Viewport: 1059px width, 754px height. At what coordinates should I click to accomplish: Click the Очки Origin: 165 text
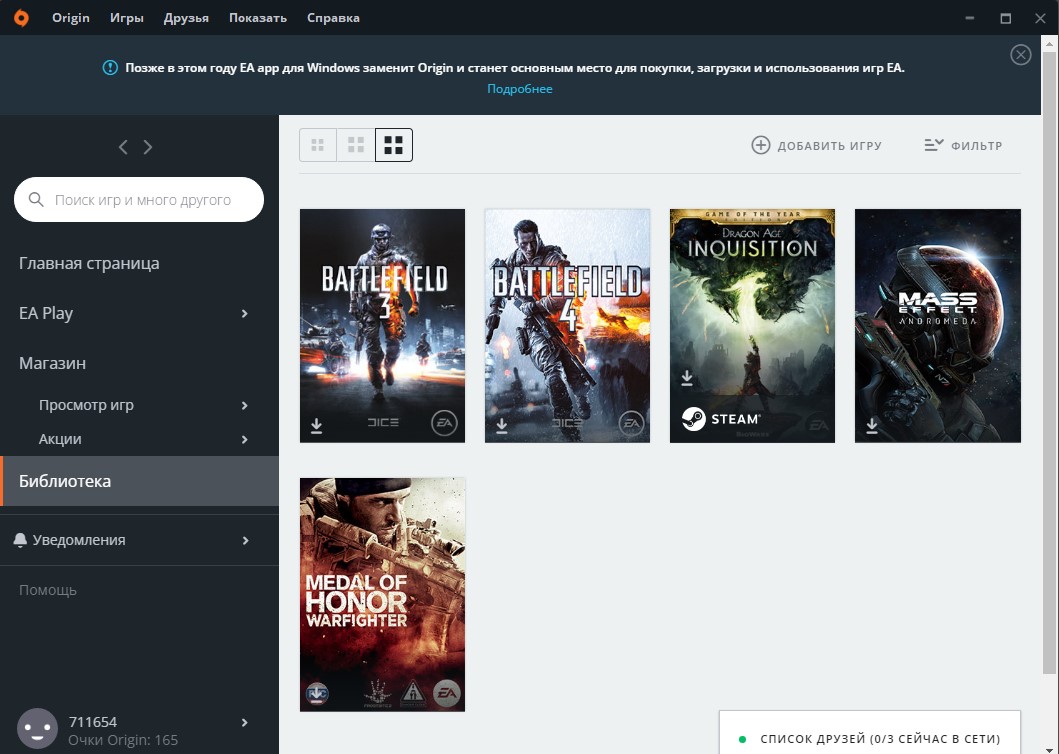[123, 740]
